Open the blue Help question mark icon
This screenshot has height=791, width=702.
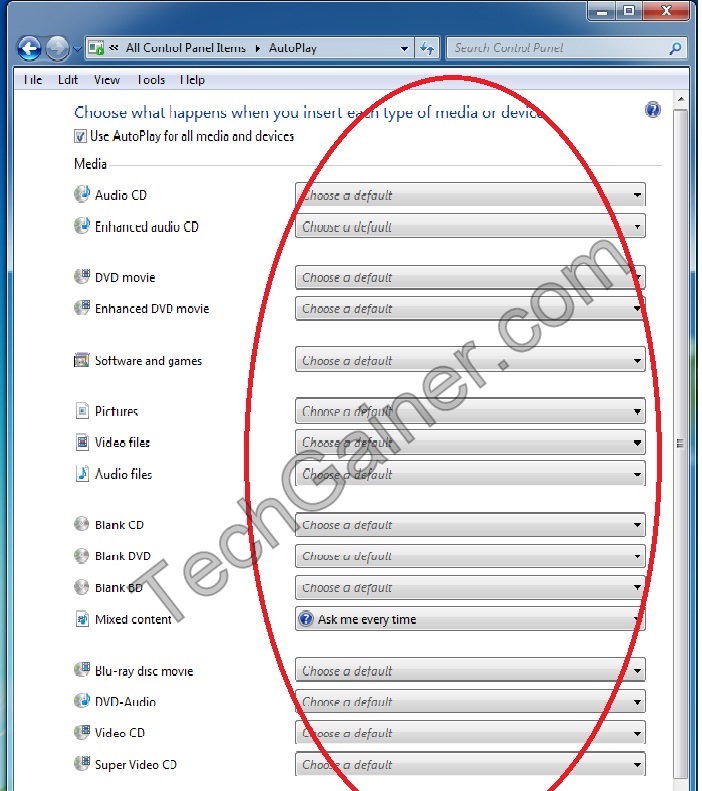(653, 110)
